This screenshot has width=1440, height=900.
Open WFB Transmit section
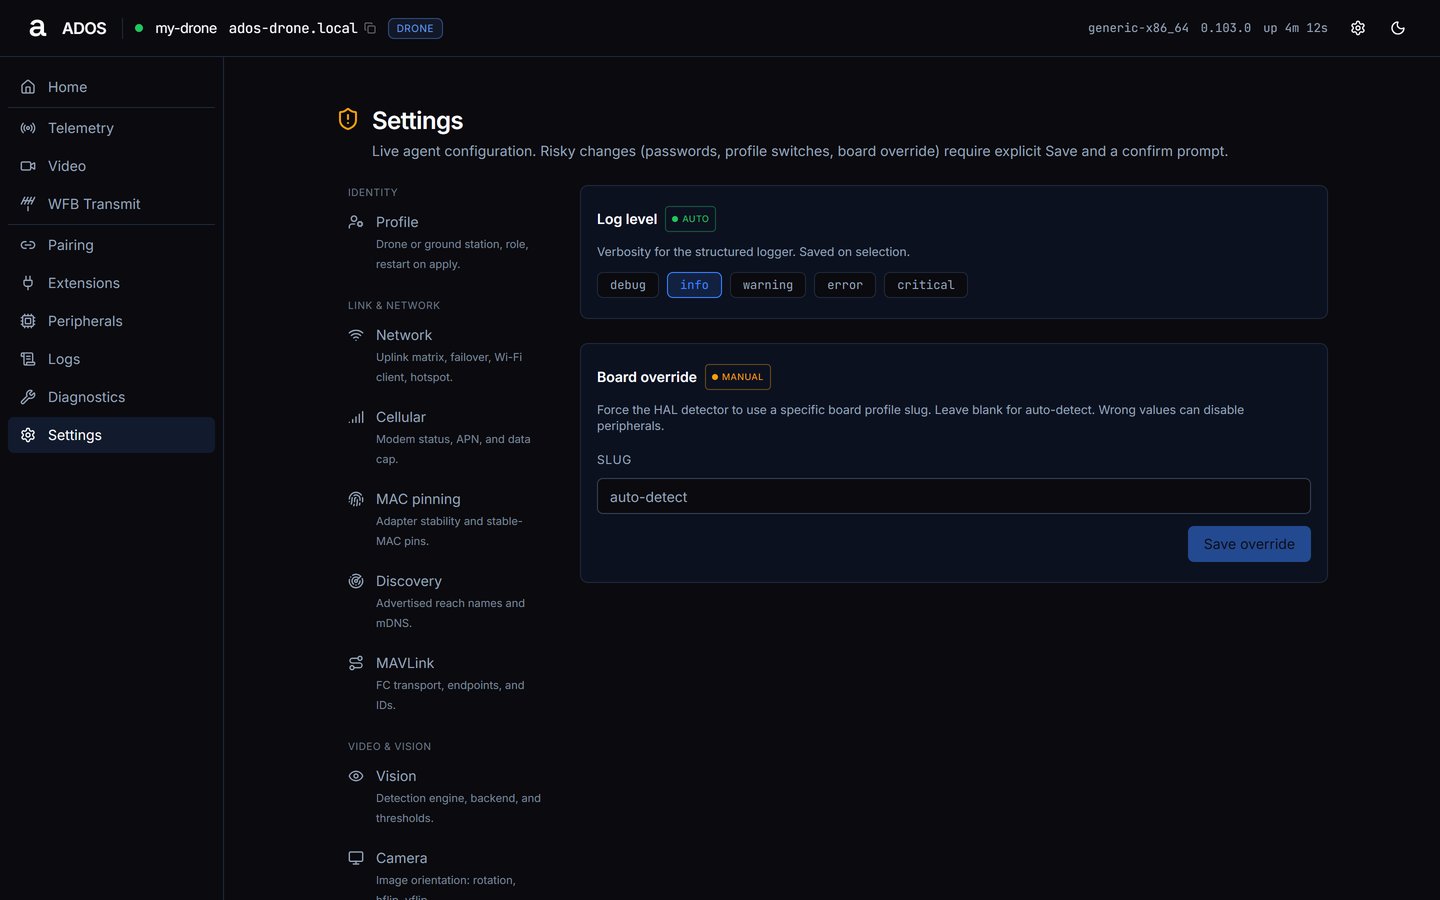click(111, 204)
